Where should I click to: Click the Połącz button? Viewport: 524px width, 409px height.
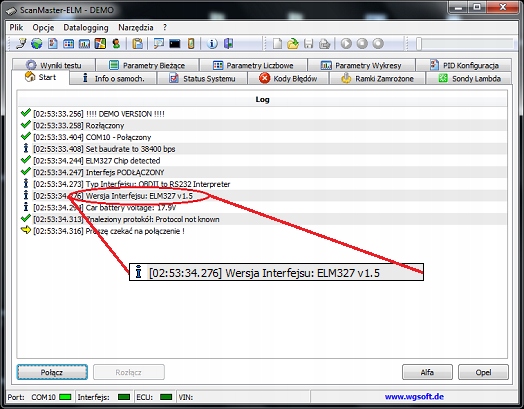(52, 372)
